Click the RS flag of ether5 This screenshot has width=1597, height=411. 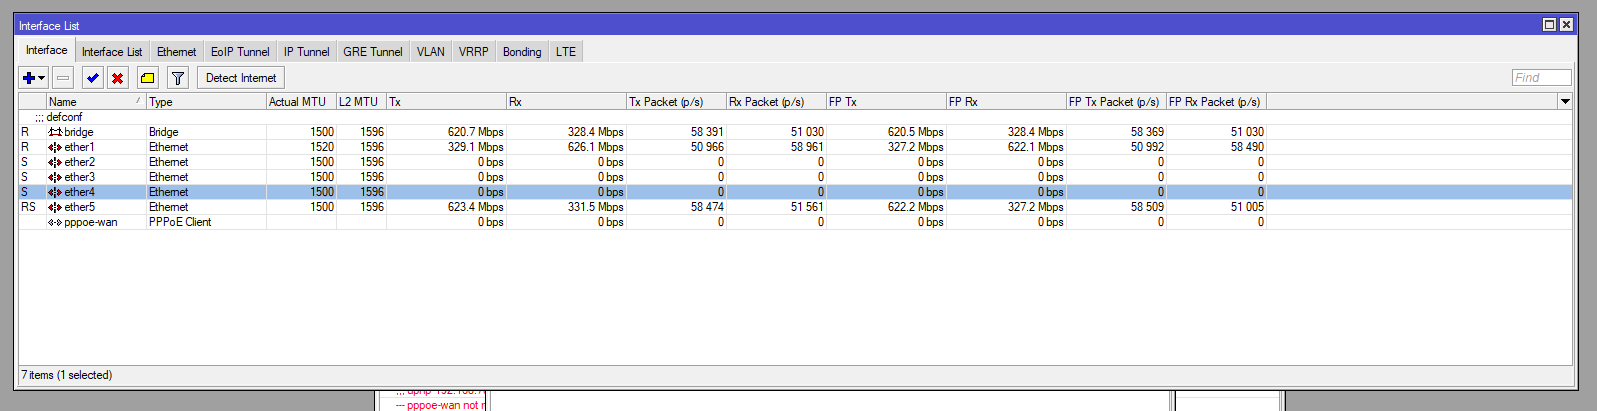tap(28, 207)
